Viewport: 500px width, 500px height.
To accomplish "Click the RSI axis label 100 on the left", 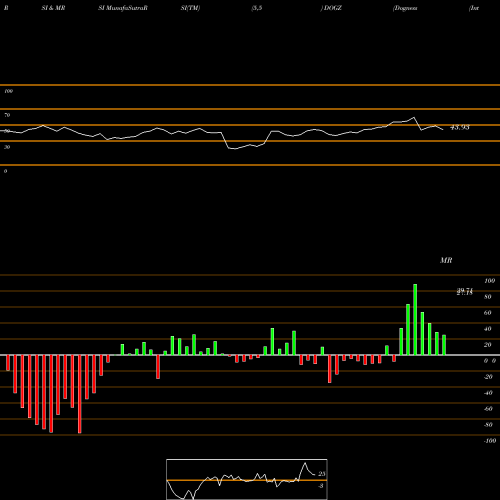I will [x=8, y=91].
